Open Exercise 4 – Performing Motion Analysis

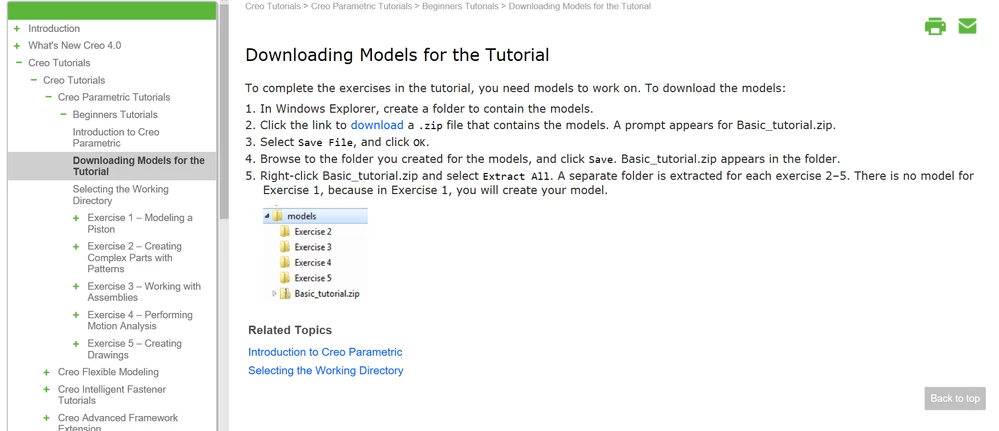pos(140,321)
